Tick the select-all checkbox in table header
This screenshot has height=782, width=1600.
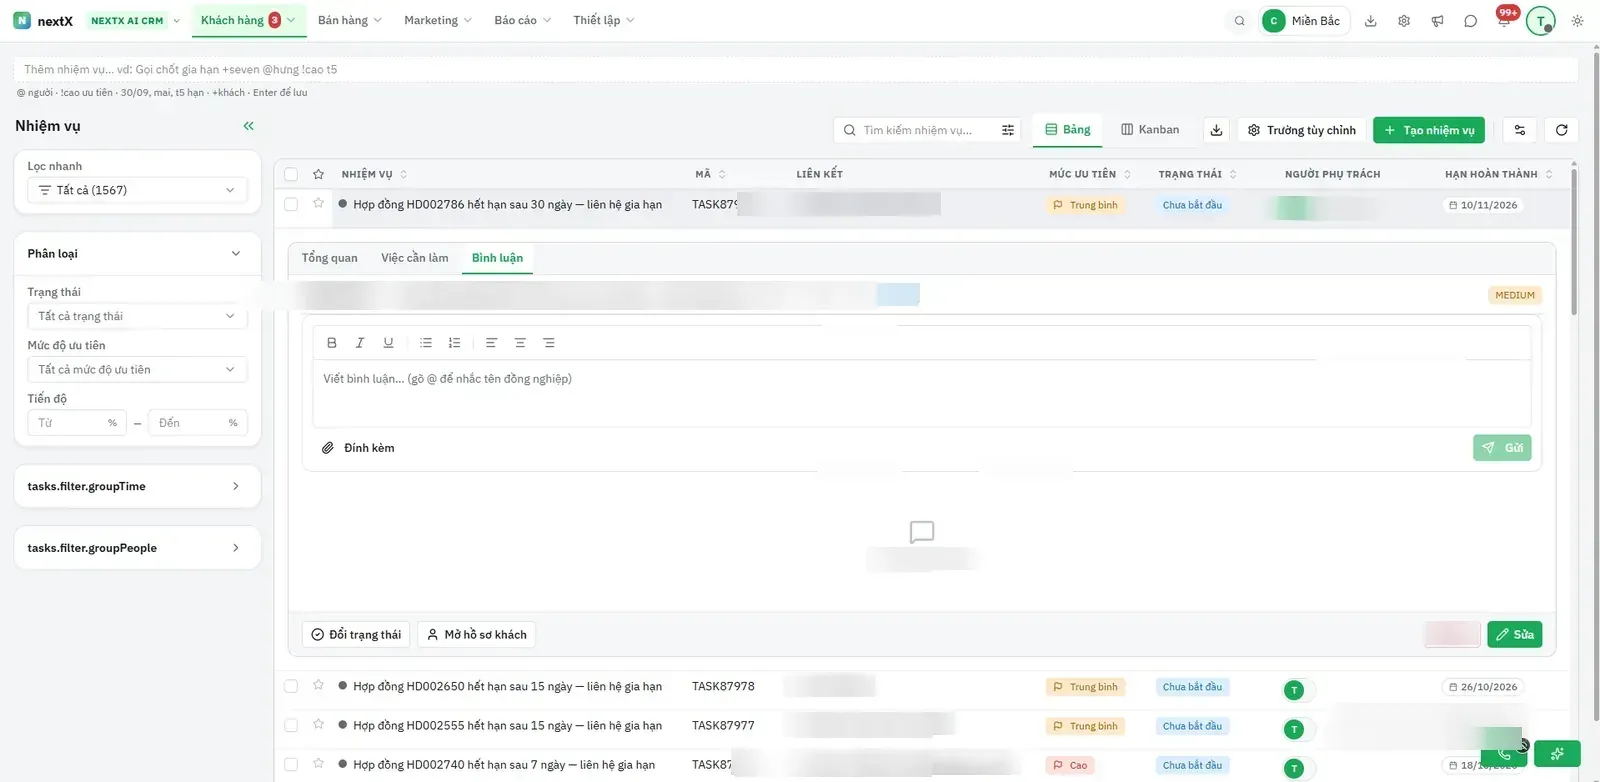coord(291,174)
